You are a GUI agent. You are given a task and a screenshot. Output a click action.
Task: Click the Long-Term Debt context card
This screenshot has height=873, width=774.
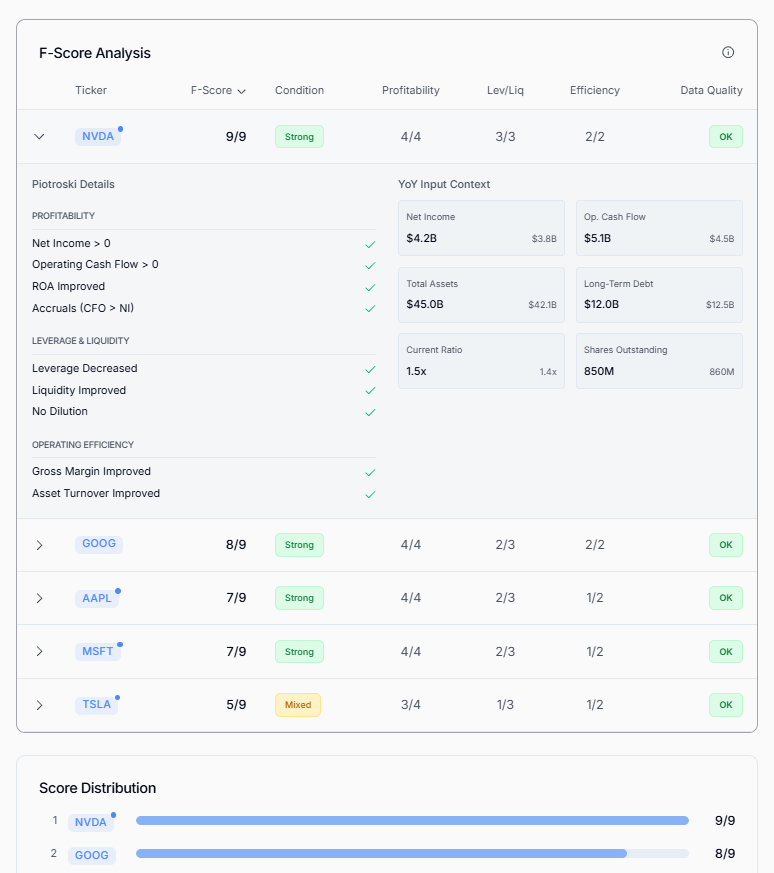click(x=659, y=295)
